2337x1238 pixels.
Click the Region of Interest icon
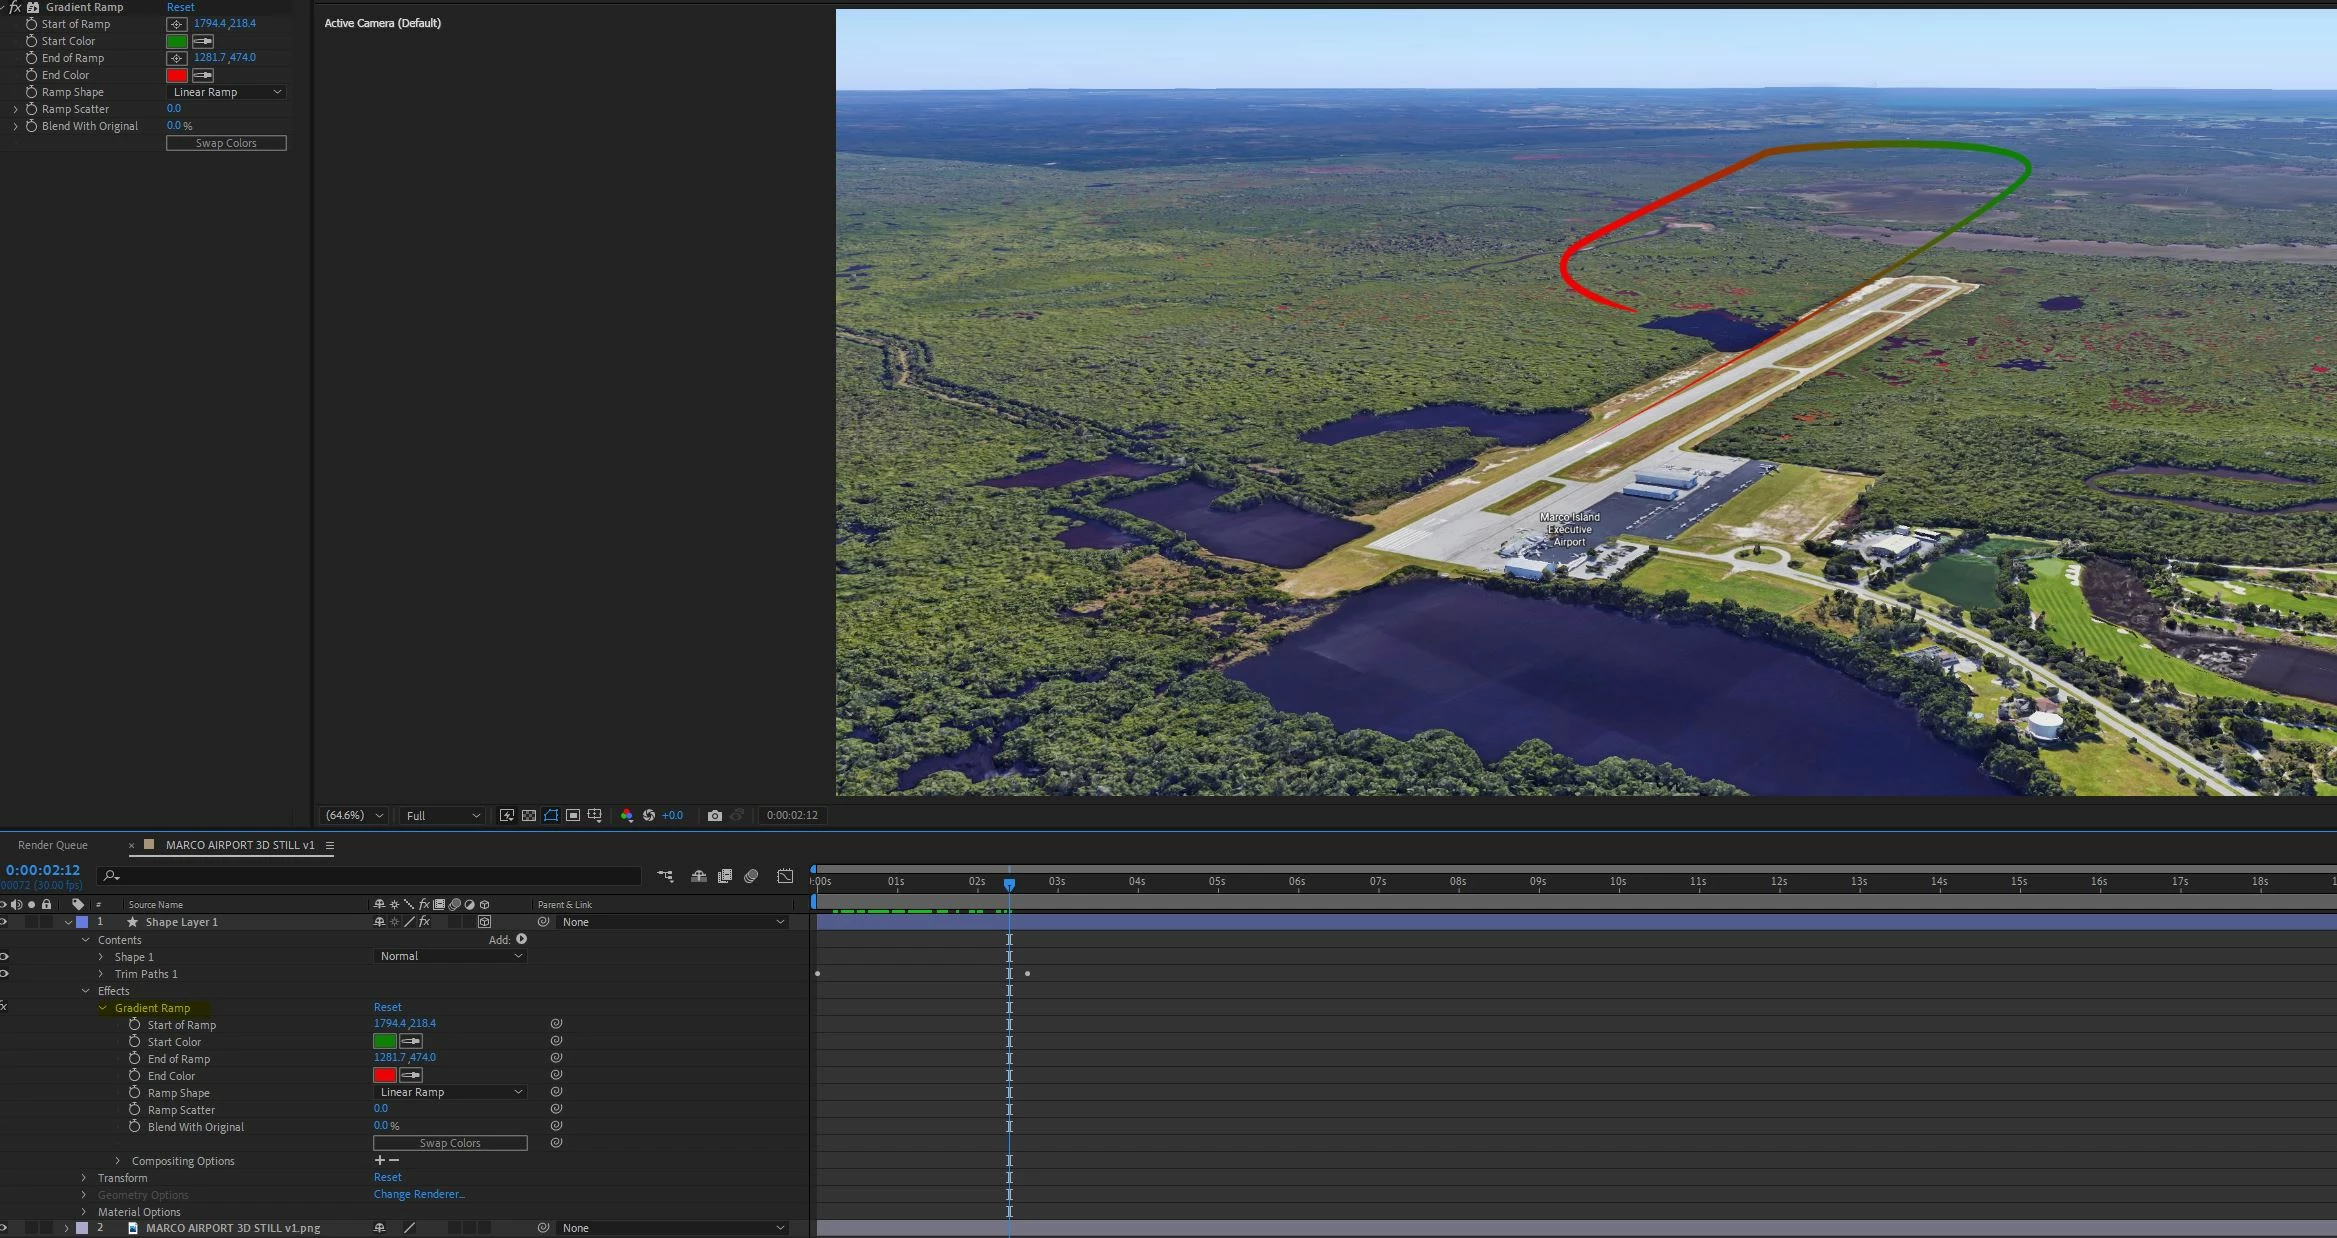point(573,816)
